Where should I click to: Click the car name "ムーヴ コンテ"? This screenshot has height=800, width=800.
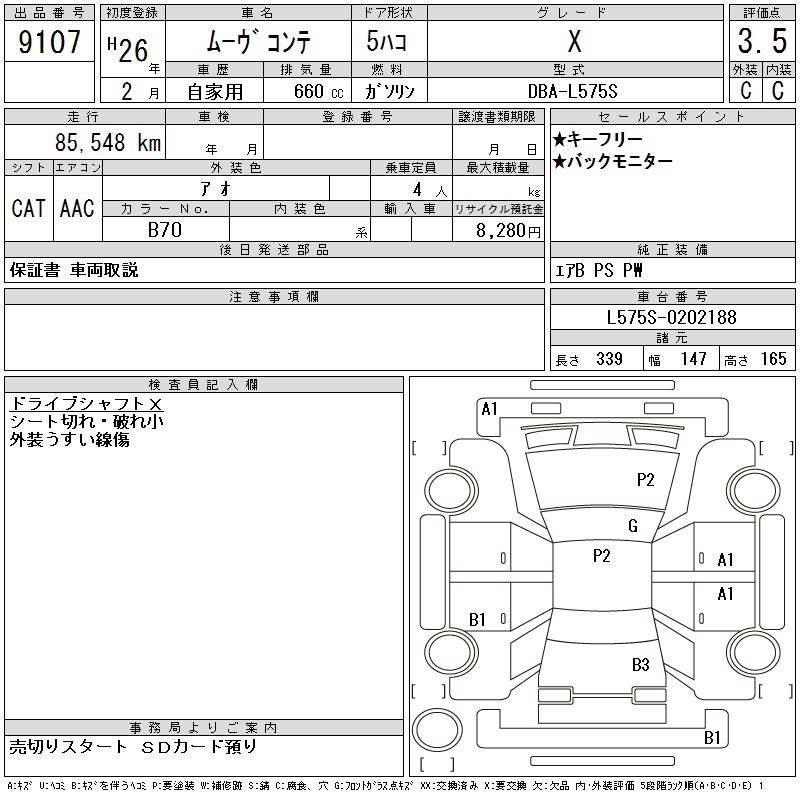tap(259, 41)
